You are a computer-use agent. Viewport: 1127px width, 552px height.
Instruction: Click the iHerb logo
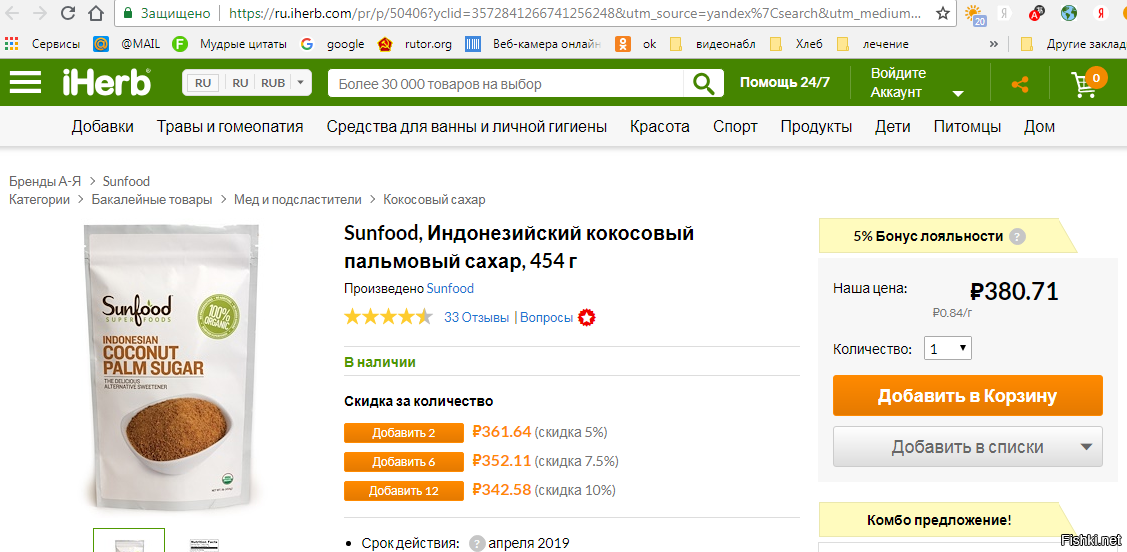click(106, 83)
